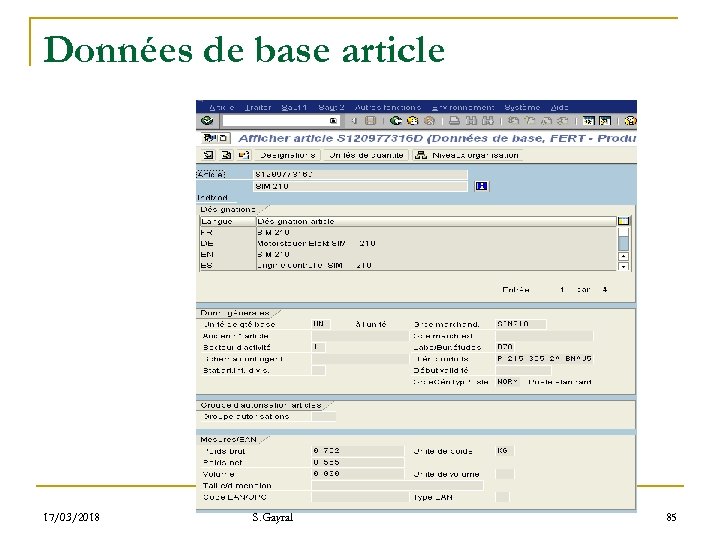The image size is (720, 540).
Task: Click the Ancien n° article field
Action: click(360, 336)
